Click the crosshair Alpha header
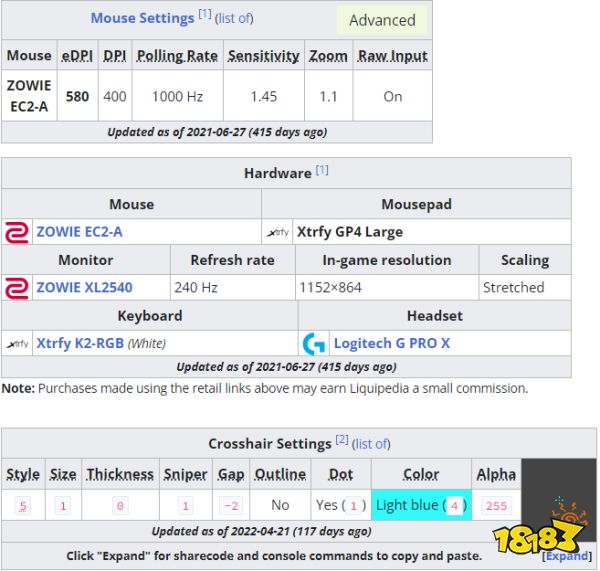600x571 pixels. pyautogui.click(x=496, y=475)
